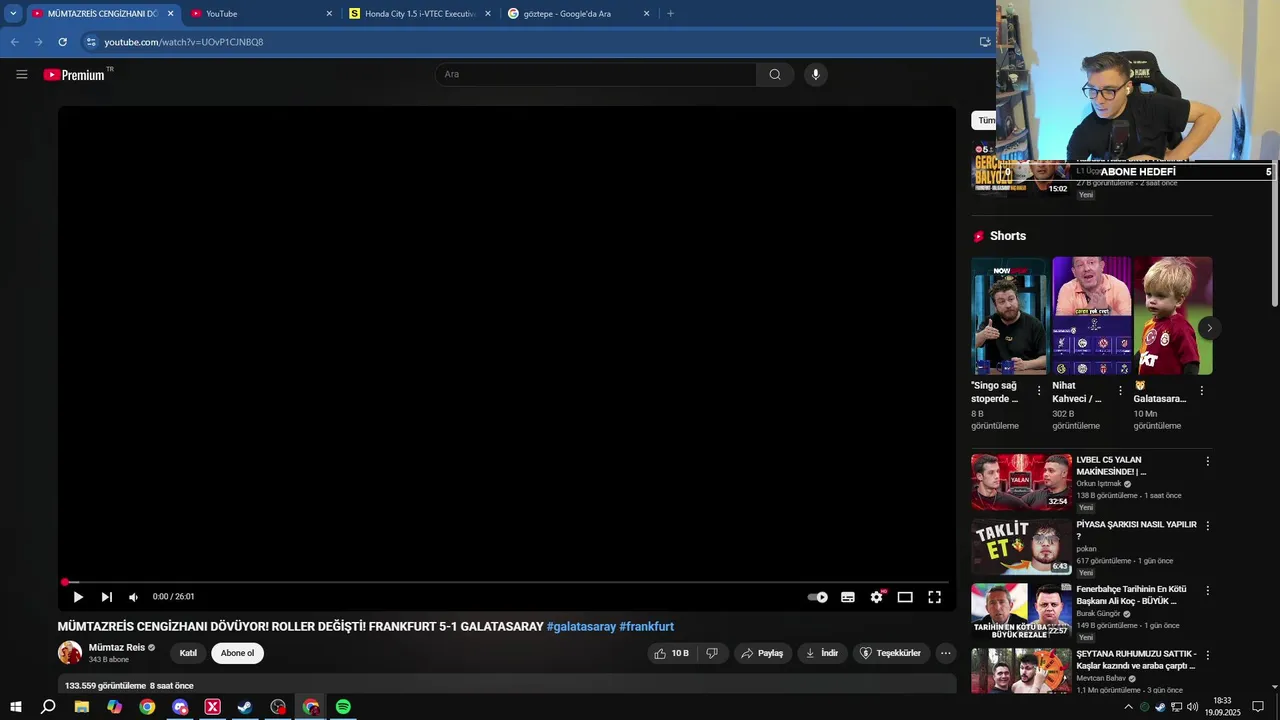Toggle subtitles/closed captions
Viewport: 1280px width, 720px height.
[848, 597]
